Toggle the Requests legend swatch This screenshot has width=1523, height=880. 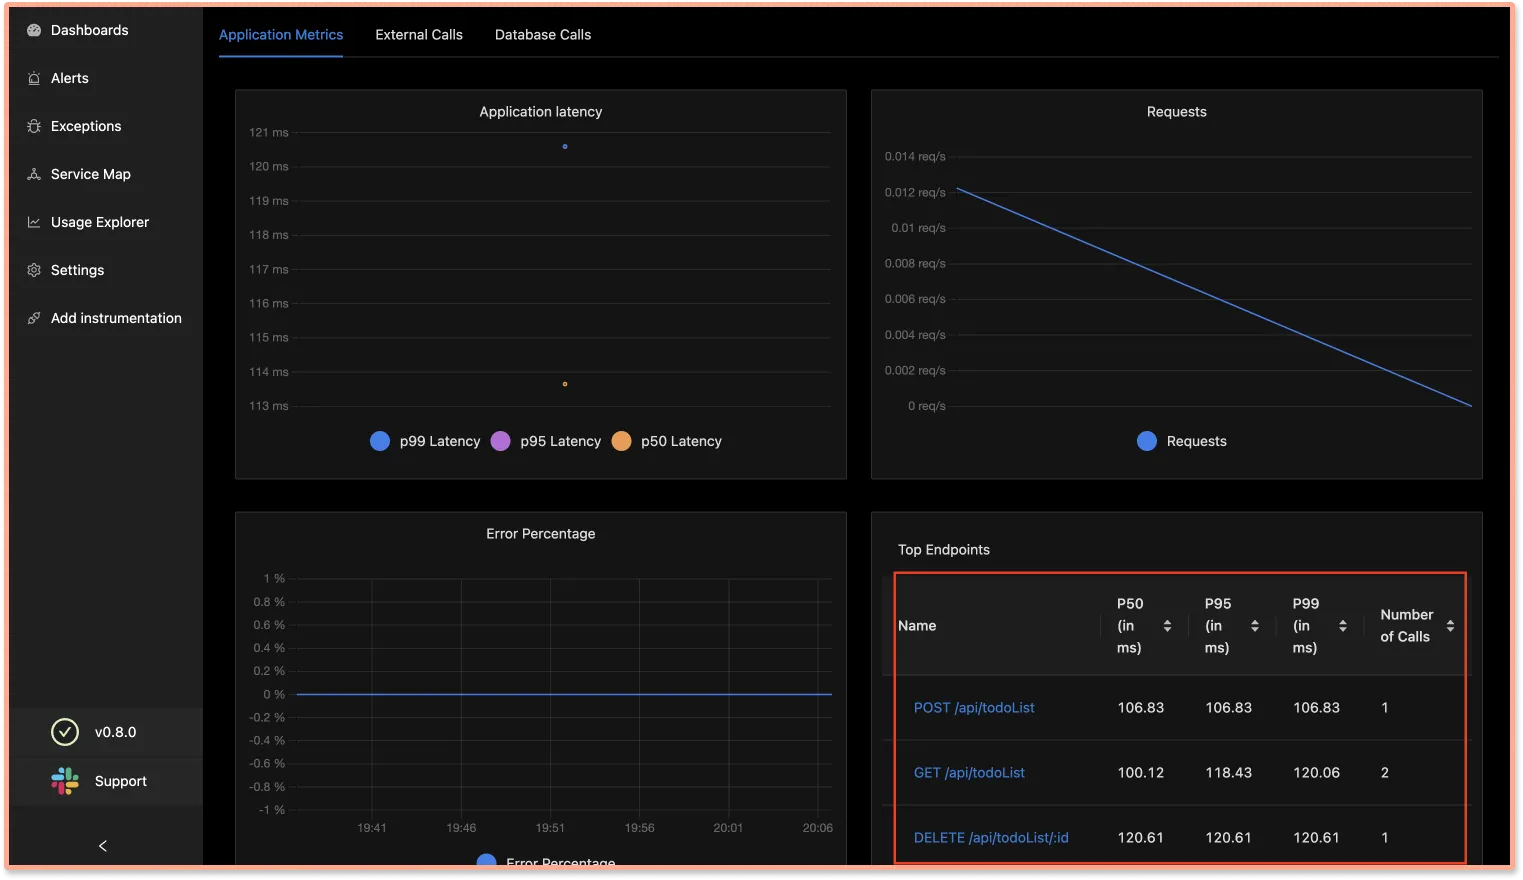click(1147, 441)
